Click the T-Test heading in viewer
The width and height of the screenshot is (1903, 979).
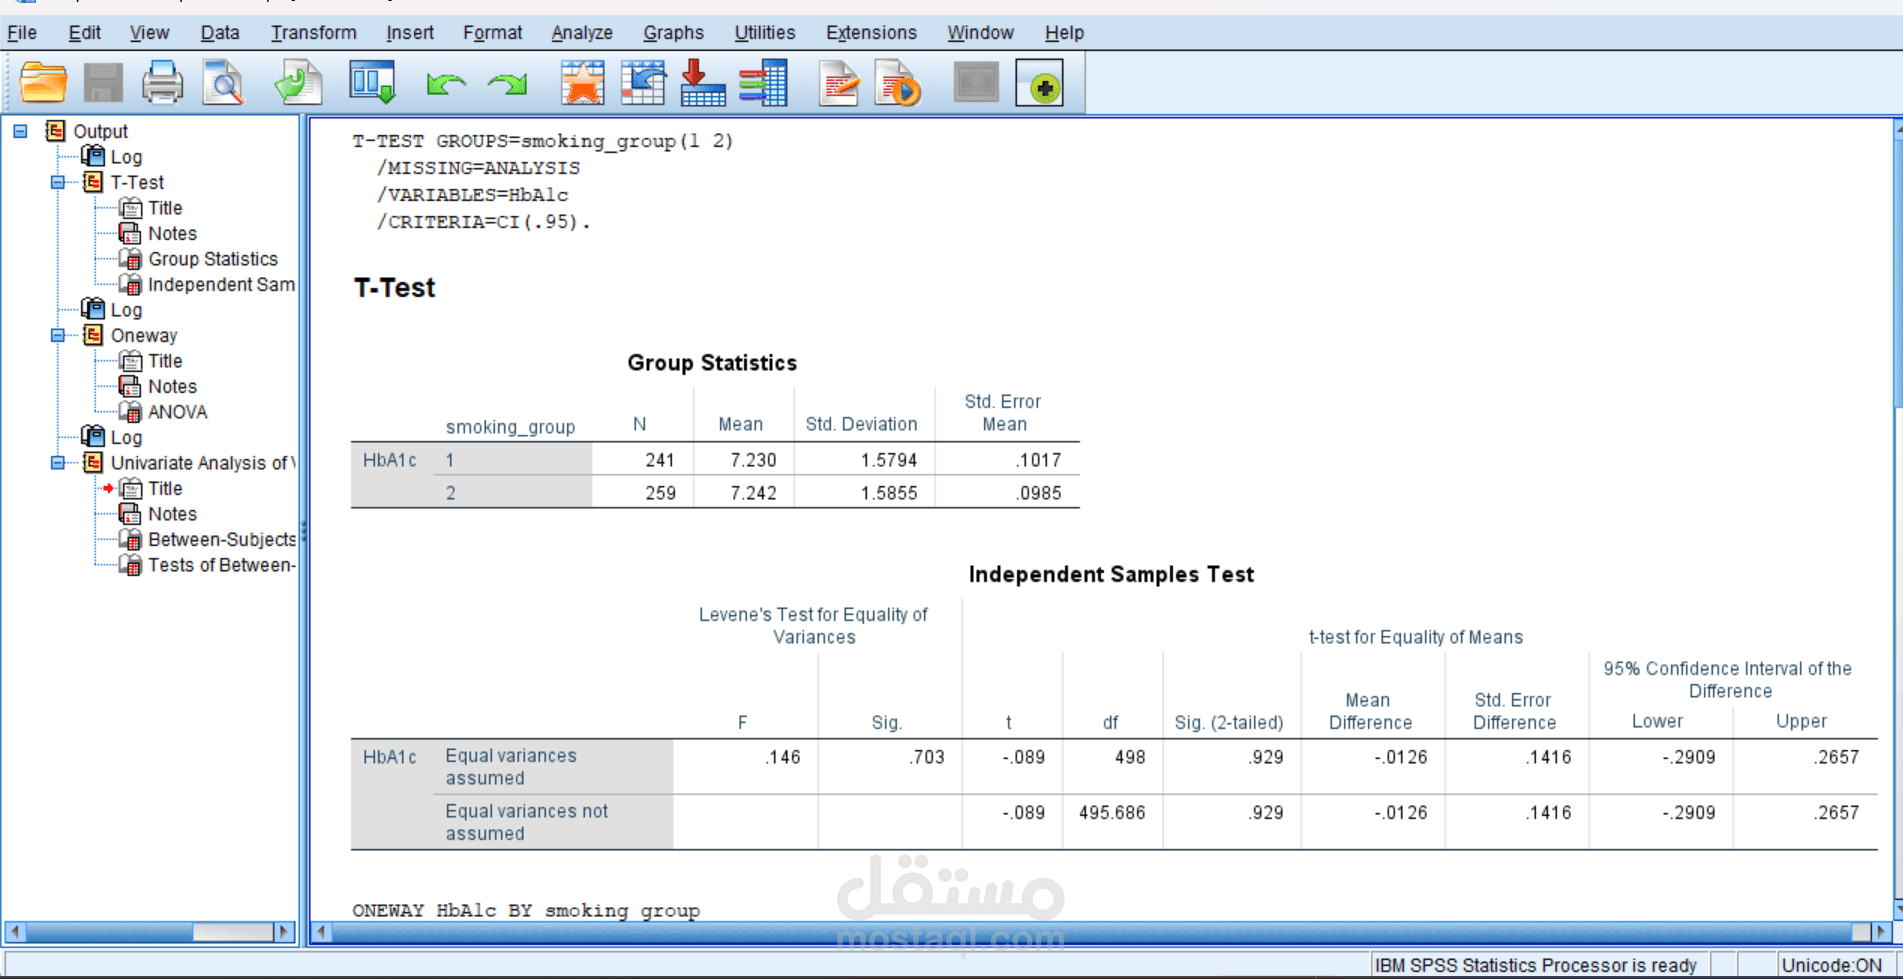pos(394,288)
